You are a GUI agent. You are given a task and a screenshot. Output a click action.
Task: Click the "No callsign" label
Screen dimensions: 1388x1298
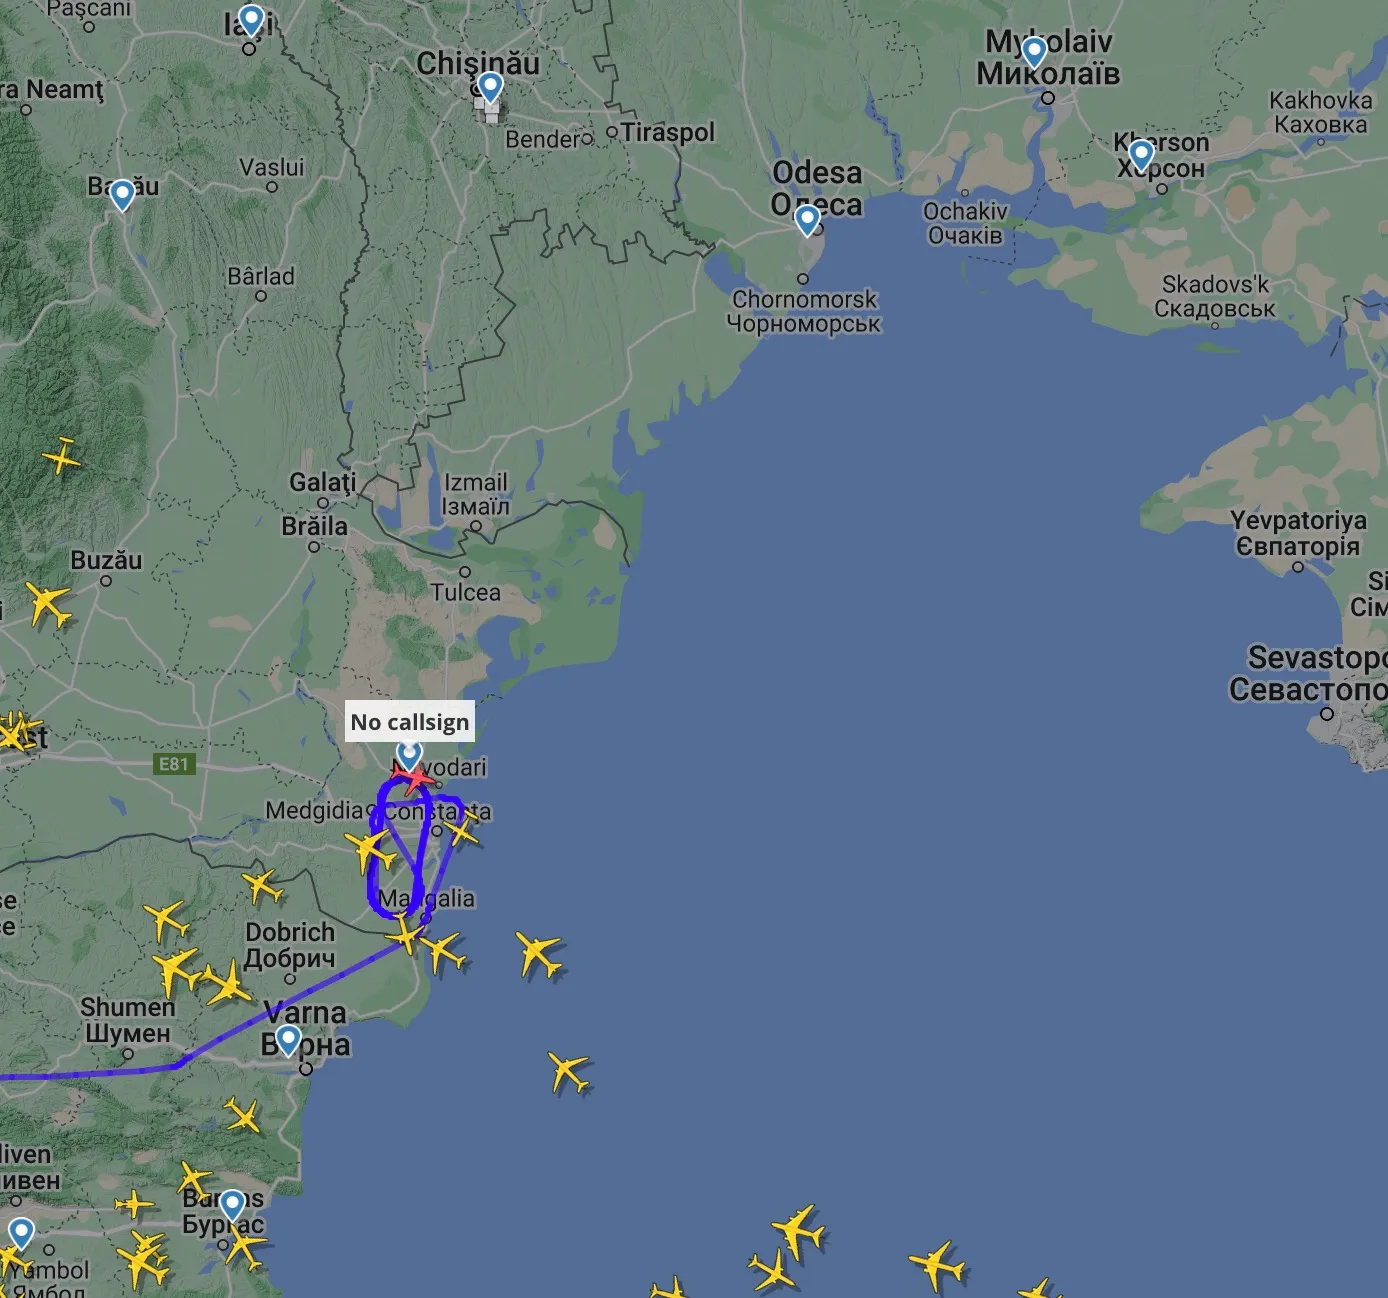click(410, 722)
